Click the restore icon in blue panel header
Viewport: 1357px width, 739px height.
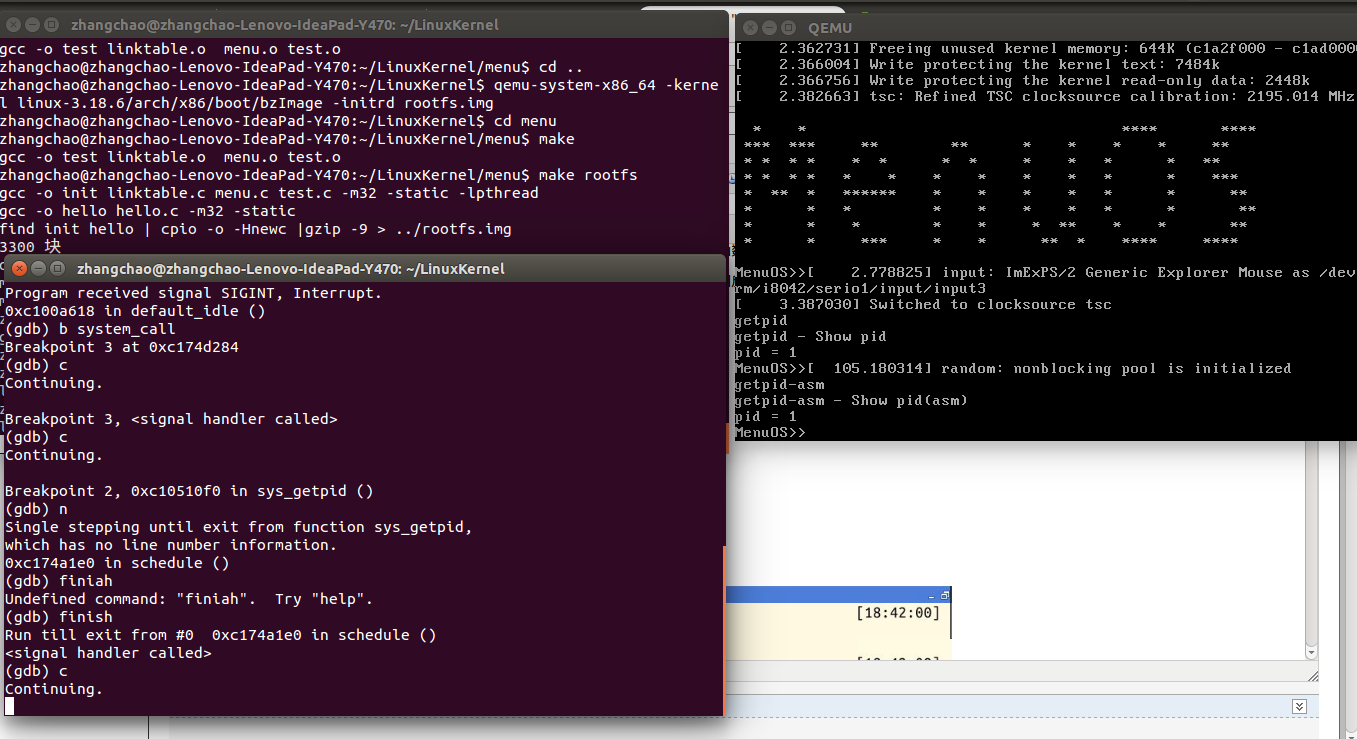point(945,594)
